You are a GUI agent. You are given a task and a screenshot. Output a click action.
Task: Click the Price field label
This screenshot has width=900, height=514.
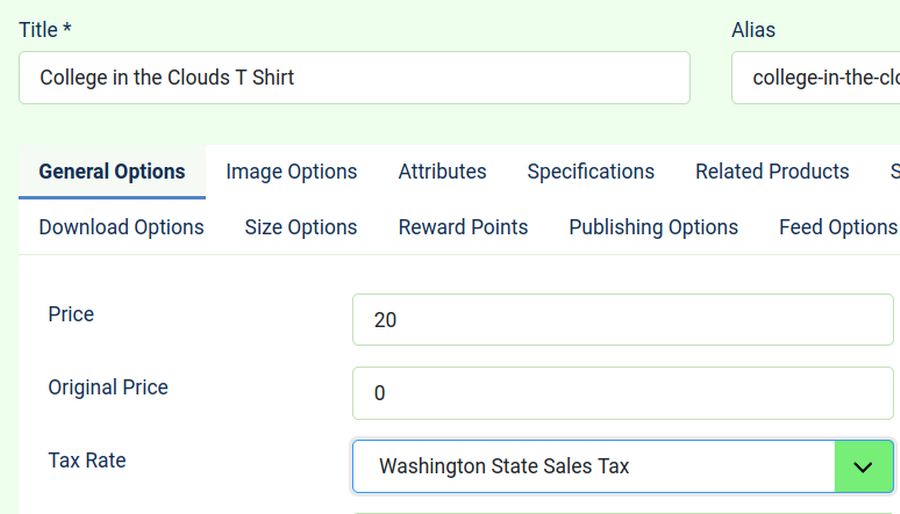(71, 314)
